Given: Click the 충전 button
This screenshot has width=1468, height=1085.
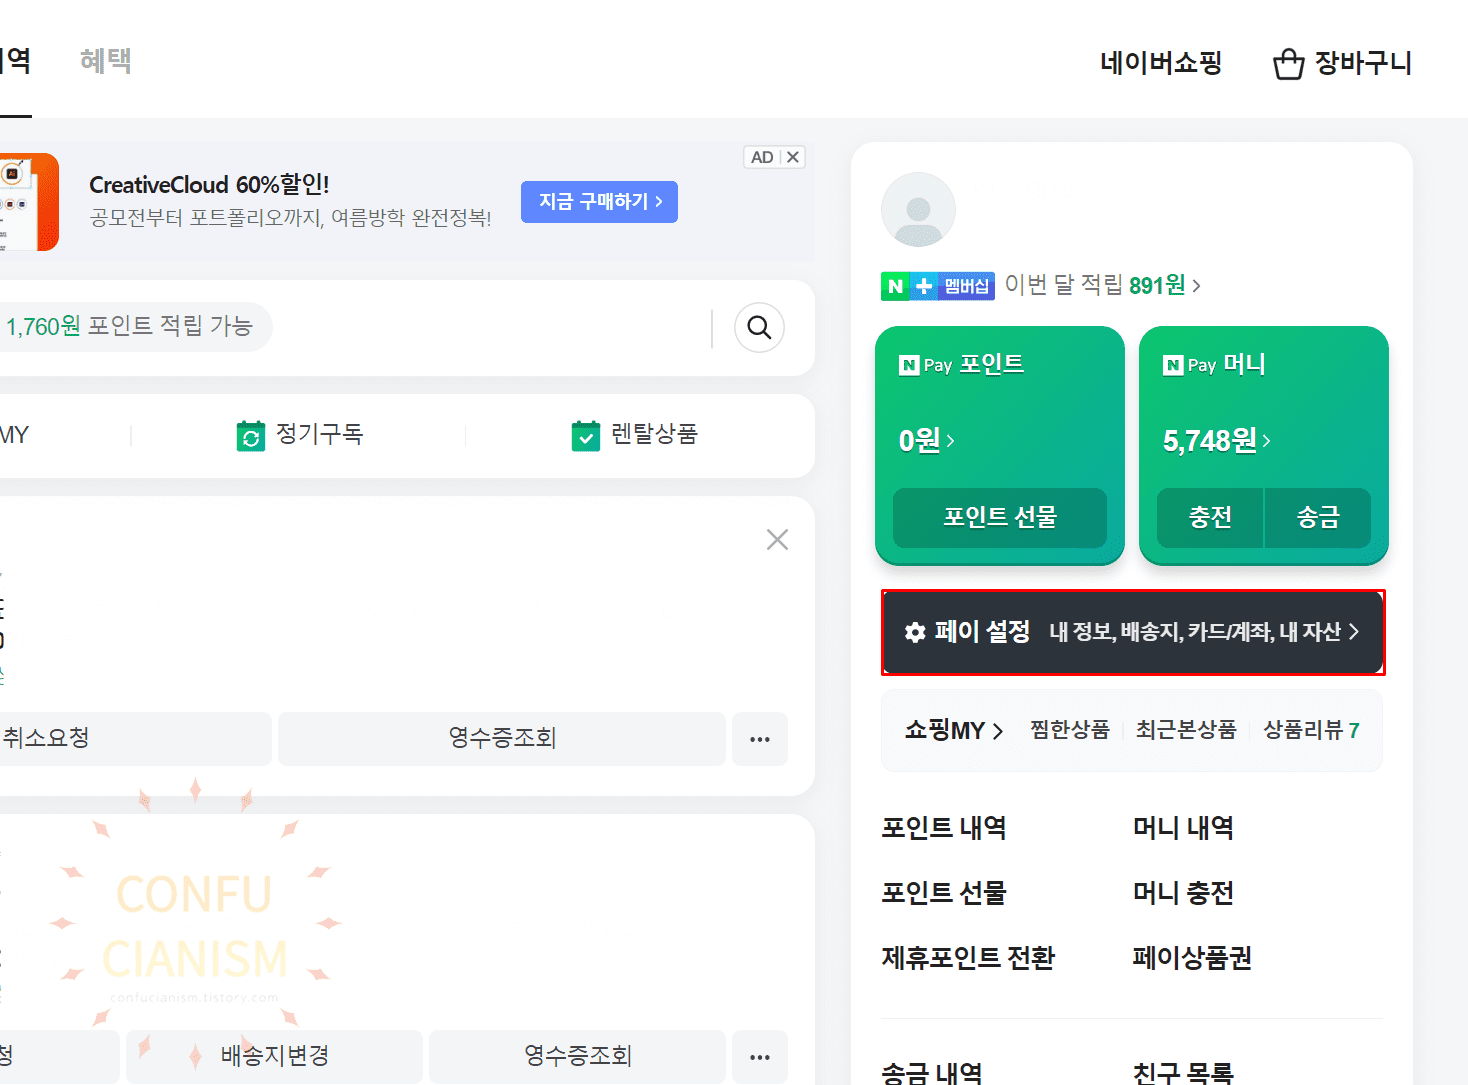Looking at the screenshot, I should click(x=1210, y=517).
